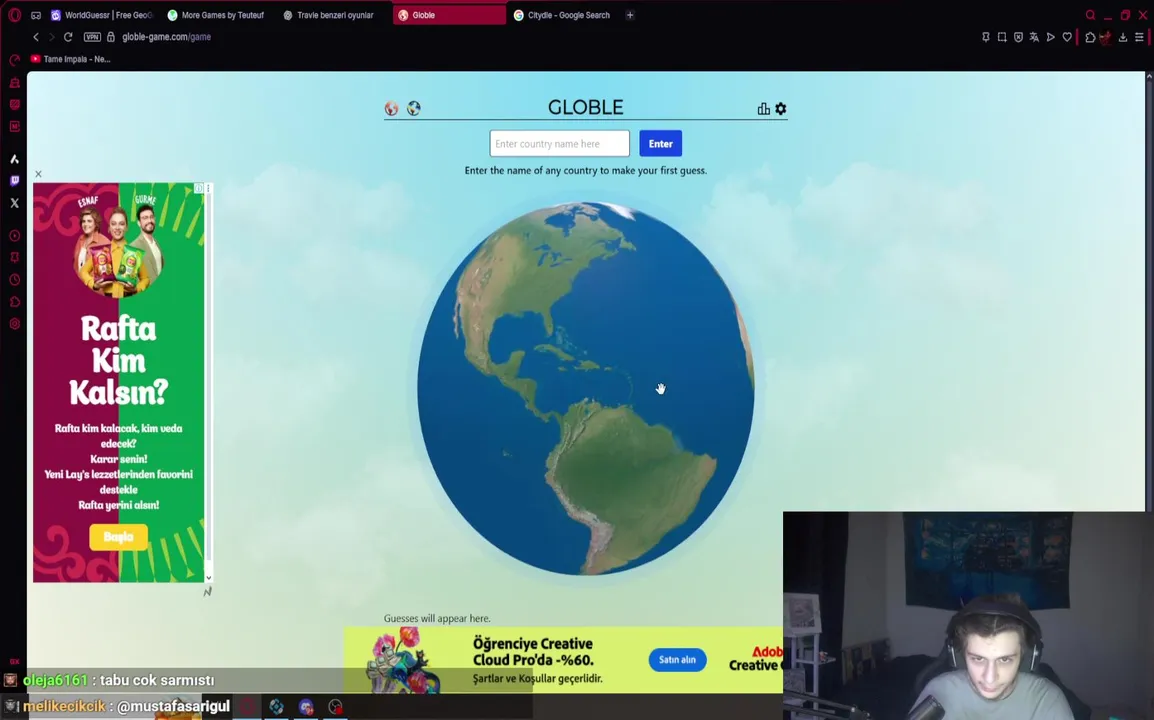Screen dimensions: 1154x720
Task: Open Aria AI in the sidebar
Action: click(x=15, y=159)
